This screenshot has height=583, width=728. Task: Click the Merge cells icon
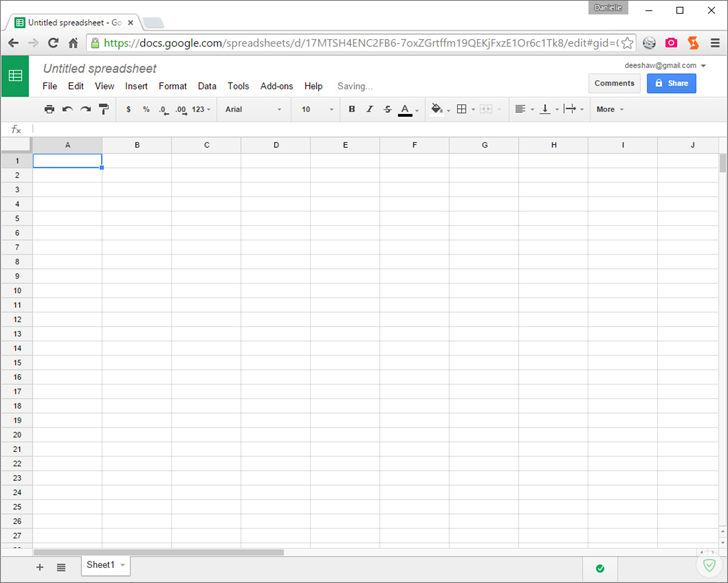pos(486,109)
